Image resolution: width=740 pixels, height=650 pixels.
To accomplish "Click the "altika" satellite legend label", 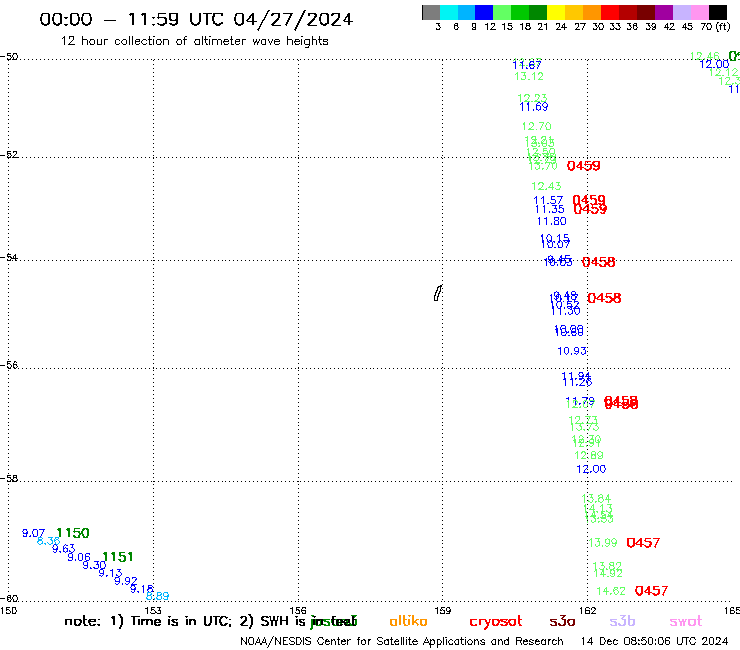I will coord(408,621).
